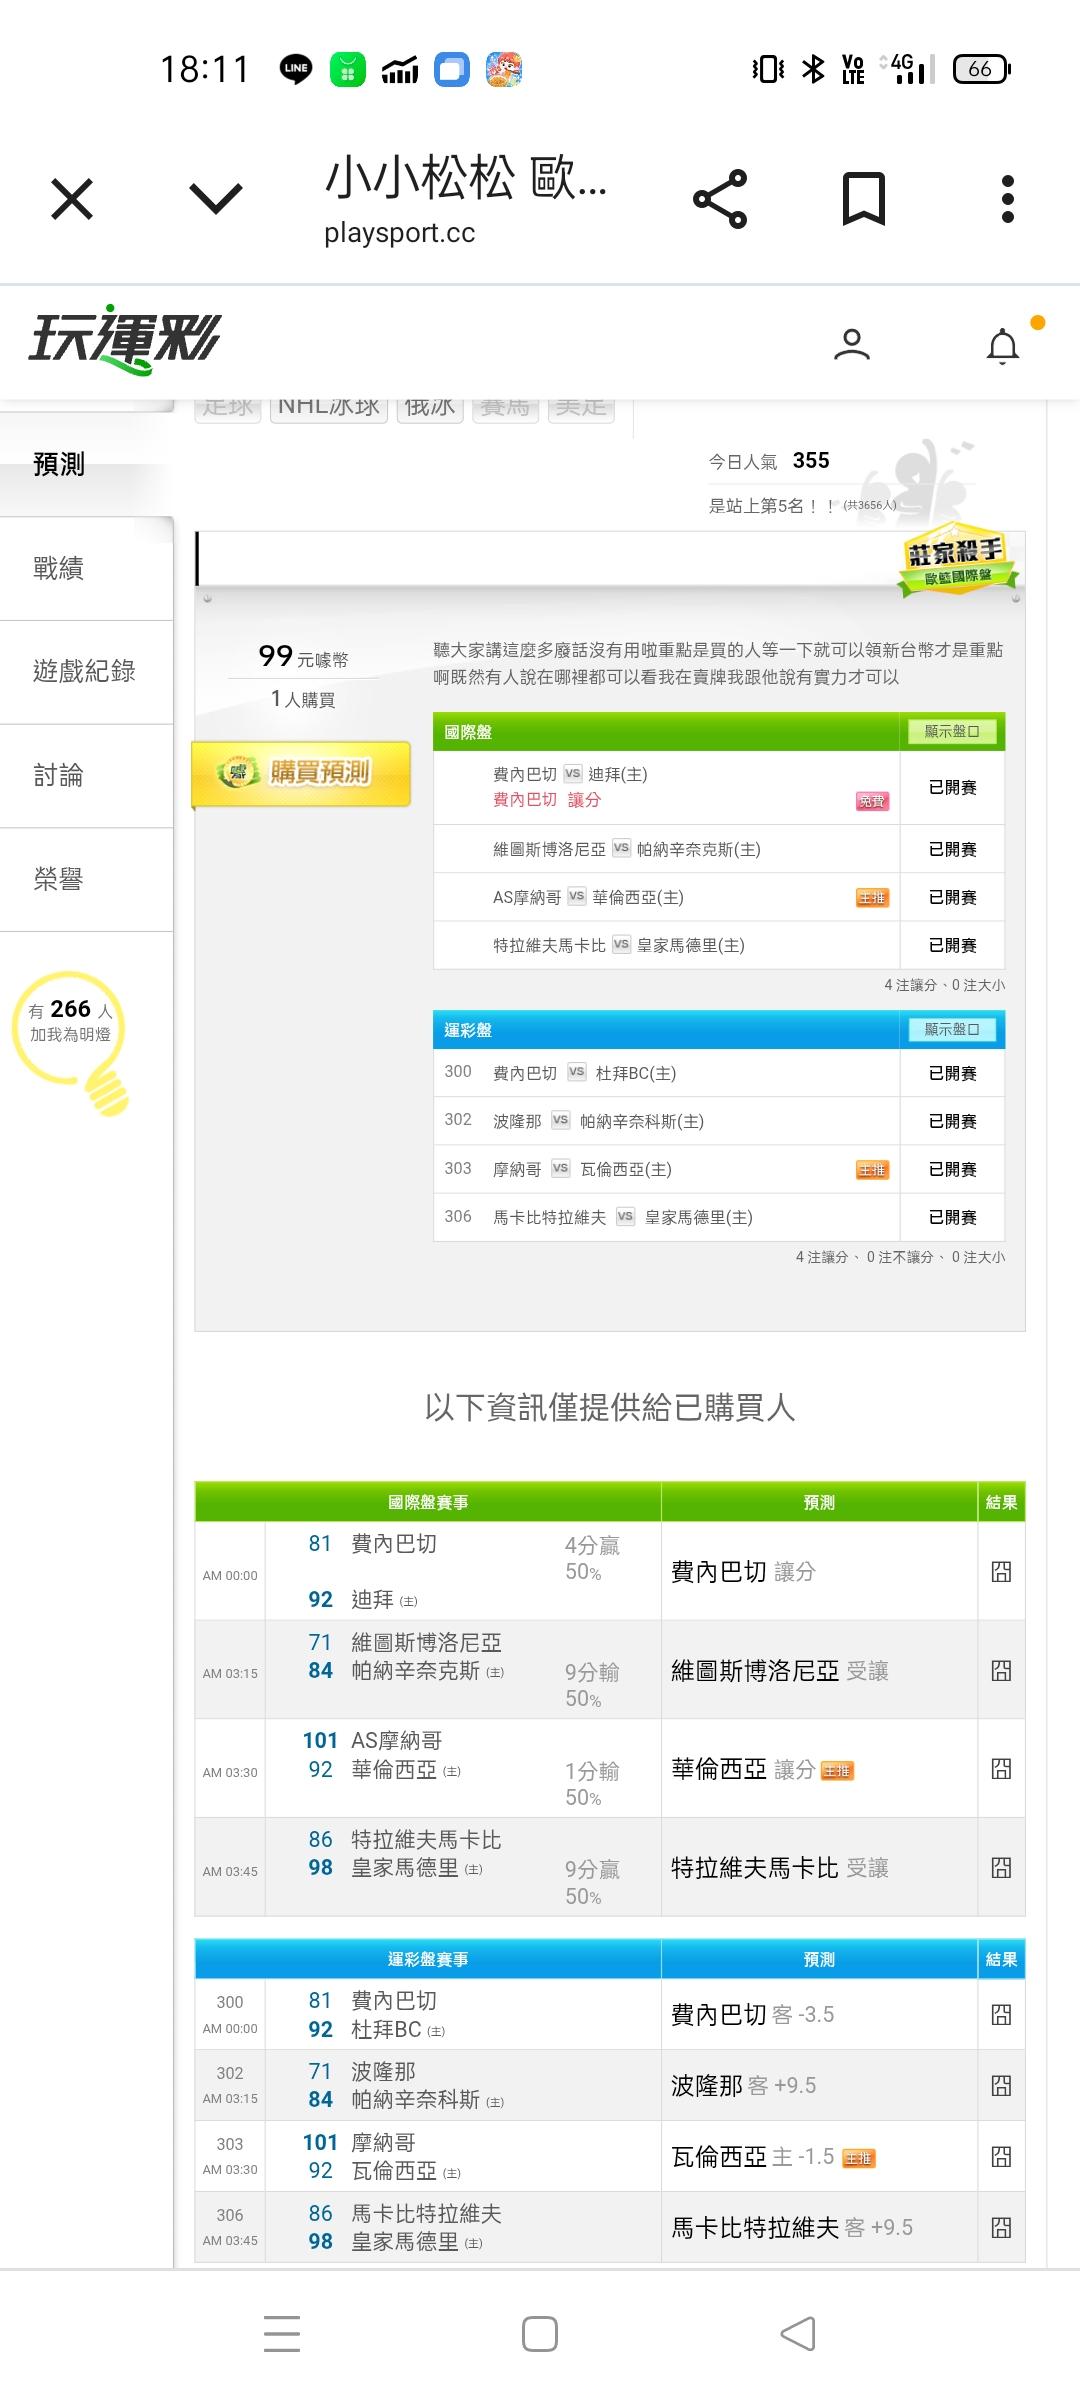Click the 4分贏 50% stat cell
The height and width of the screenshot is (2400, 1080).
click(x=592, y=1558)
